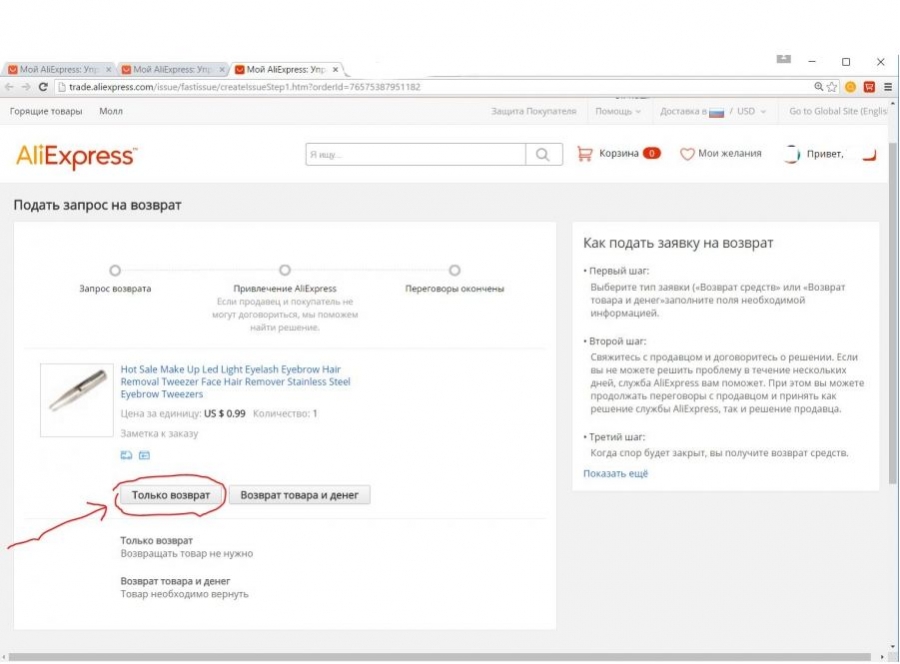Viewport: 900px width, 664px height.
Task: Click the first small icon under order note
Action: point(126,455)
